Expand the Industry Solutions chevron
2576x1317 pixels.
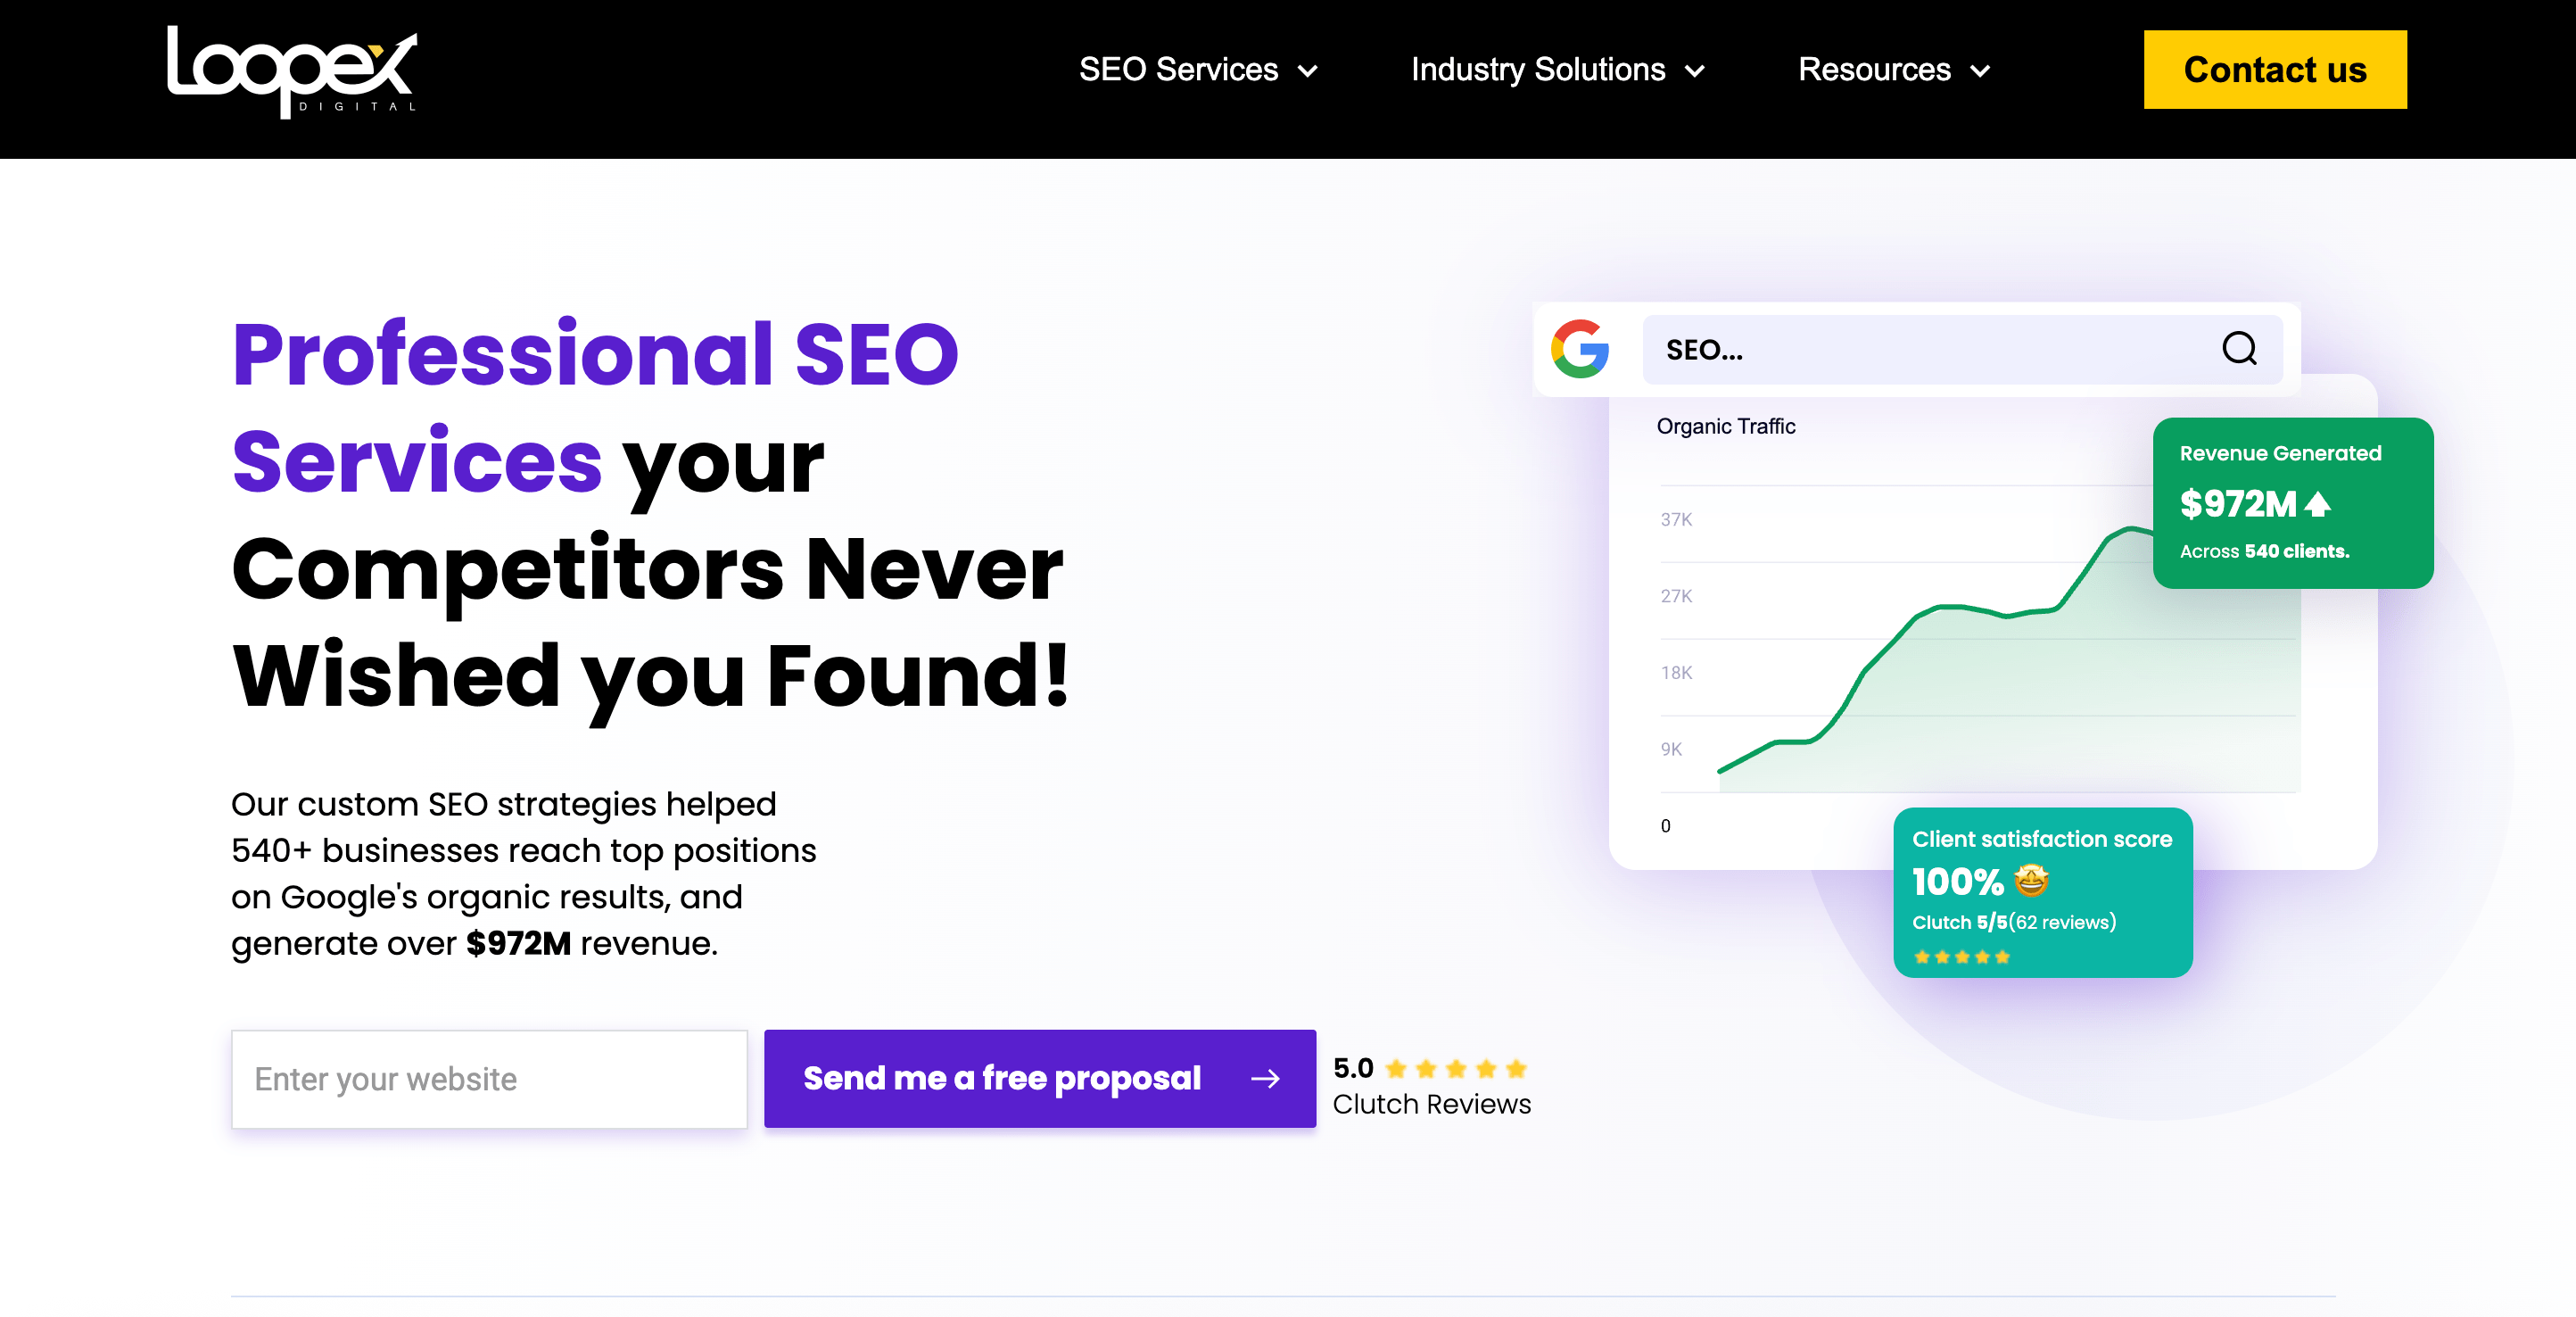point(1695,71)
